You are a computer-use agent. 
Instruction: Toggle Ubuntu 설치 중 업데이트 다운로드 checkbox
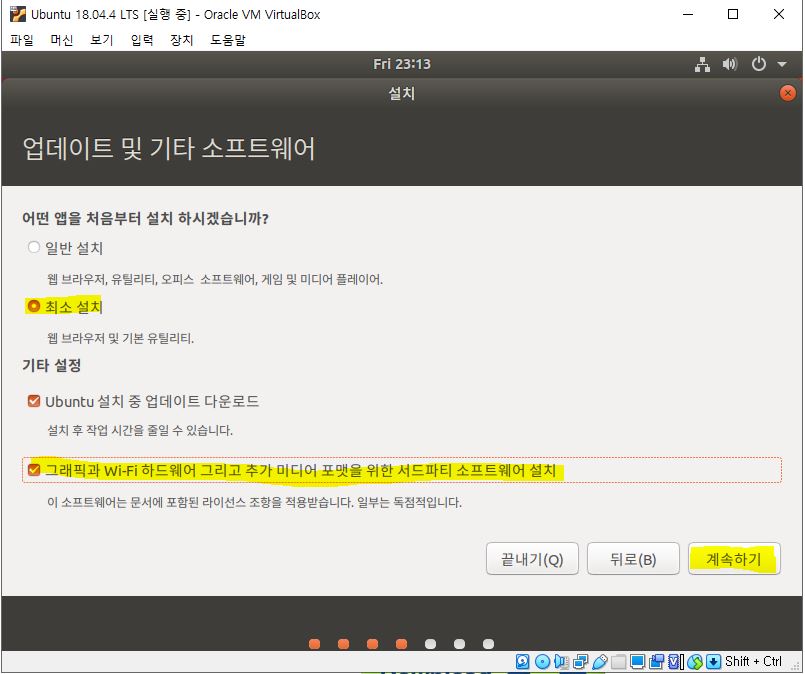click(x=34, y=401)
